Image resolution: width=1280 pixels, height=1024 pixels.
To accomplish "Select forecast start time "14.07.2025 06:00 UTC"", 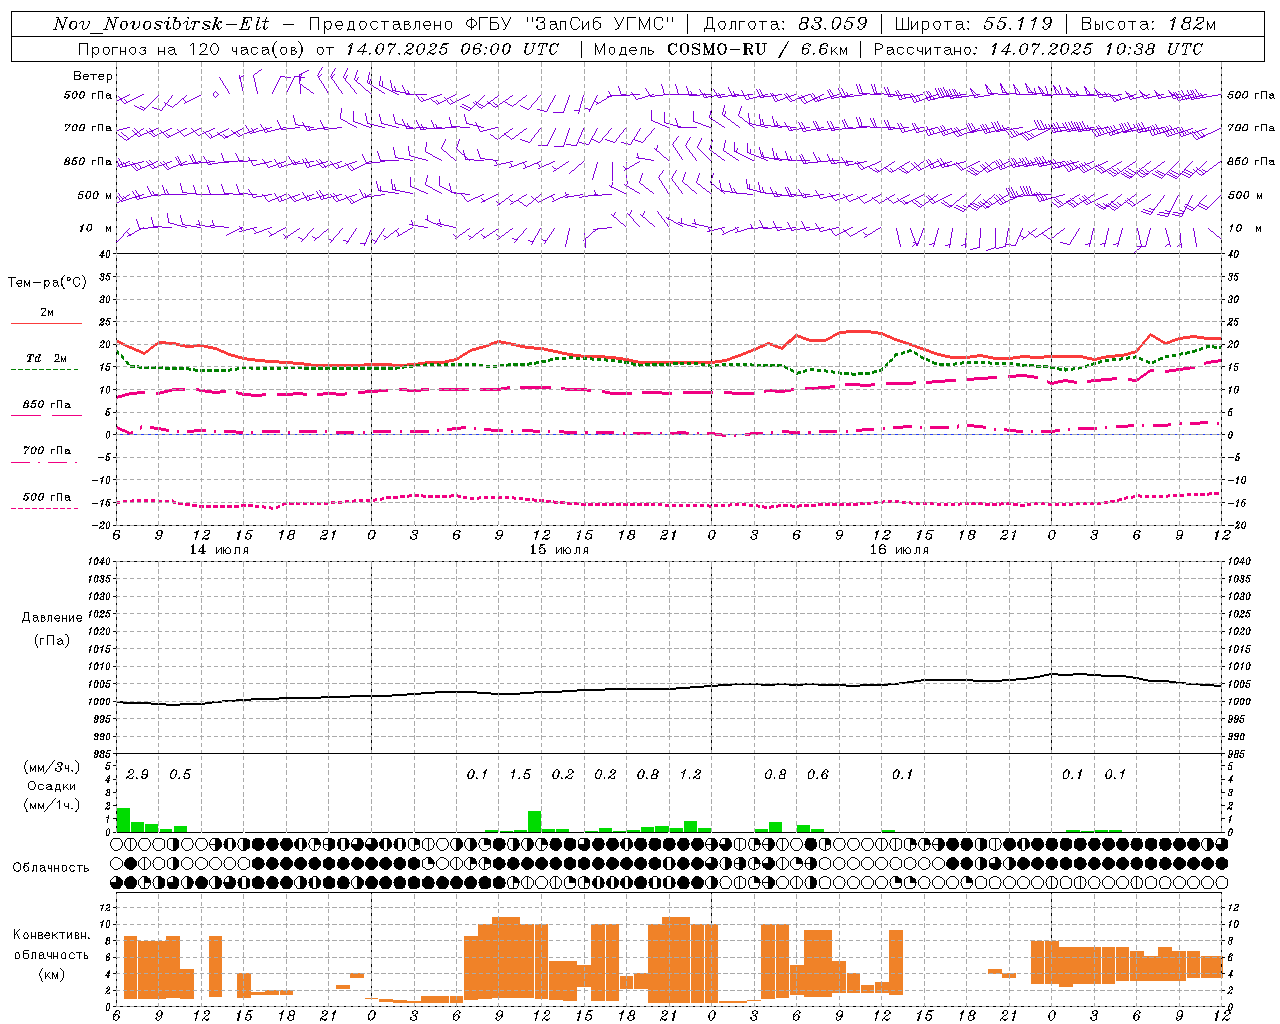I will coord(452,49).
